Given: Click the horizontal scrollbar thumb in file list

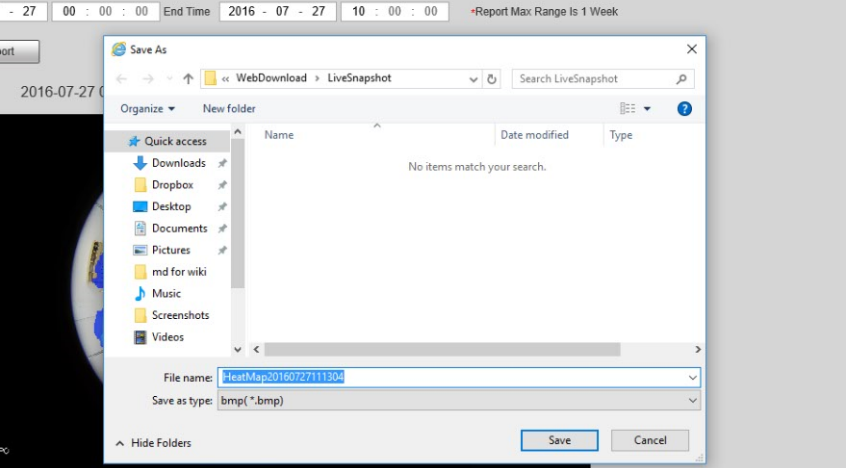Looking at the screenshot, I should 442,350.
